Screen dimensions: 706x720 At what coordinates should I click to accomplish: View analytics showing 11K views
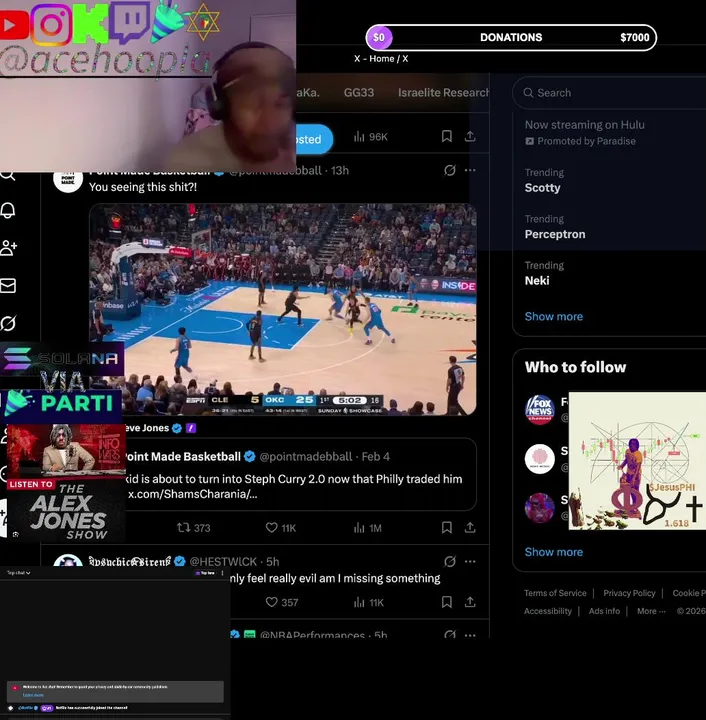click(369, 602)
